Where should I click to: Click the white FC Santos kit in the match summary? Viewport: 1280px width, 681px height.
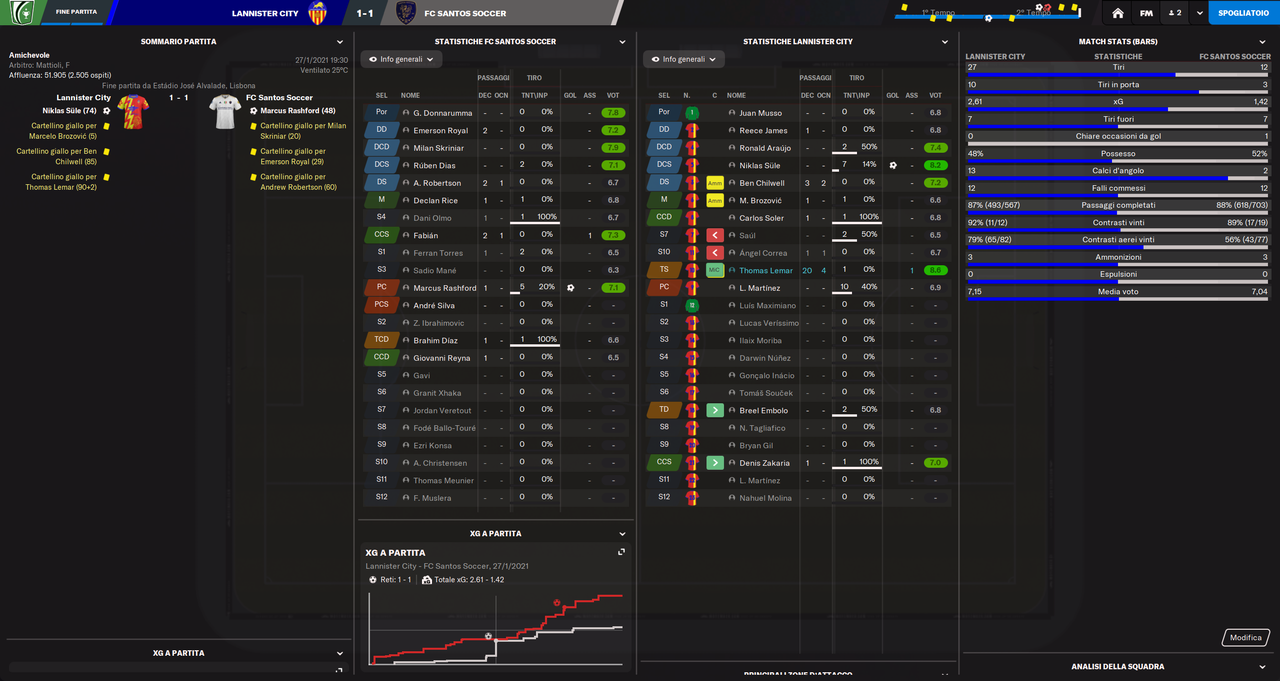tap(223, 112)
